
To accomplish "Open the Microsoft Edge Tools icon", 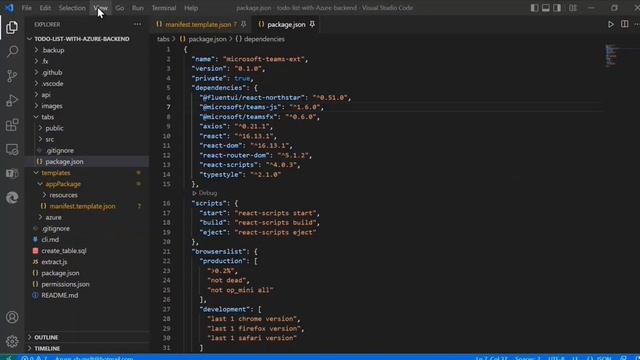I will (x=12, y=198).
